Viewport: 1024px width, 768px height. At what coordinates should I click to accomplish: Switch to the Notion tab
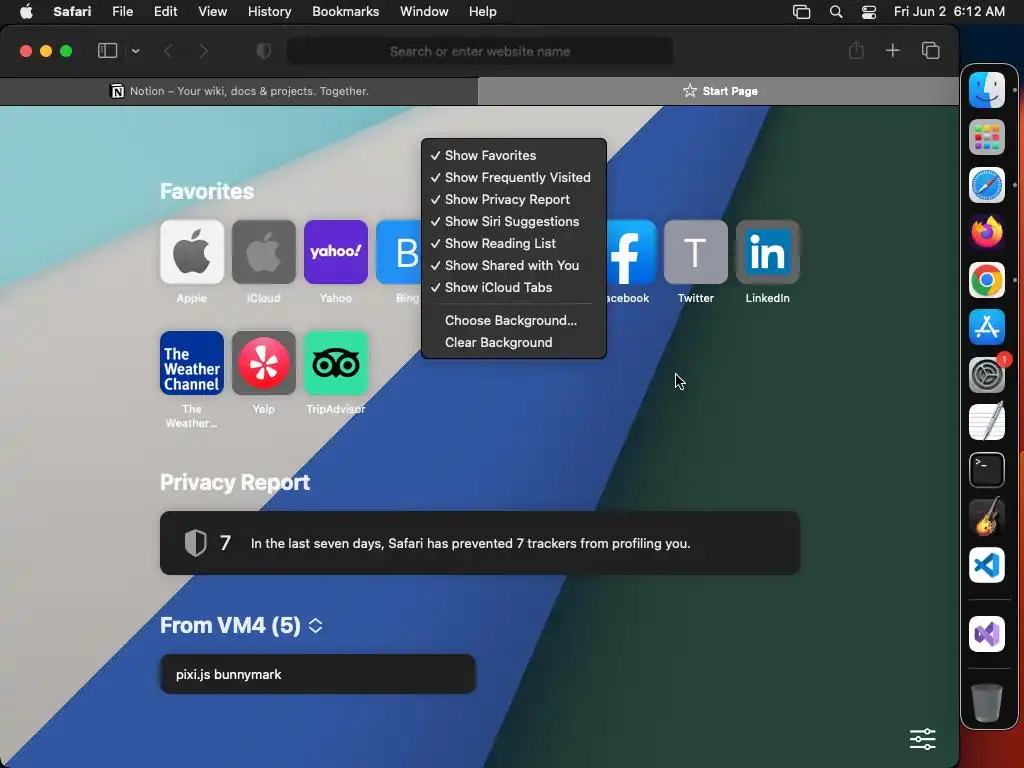coord(239,91)
